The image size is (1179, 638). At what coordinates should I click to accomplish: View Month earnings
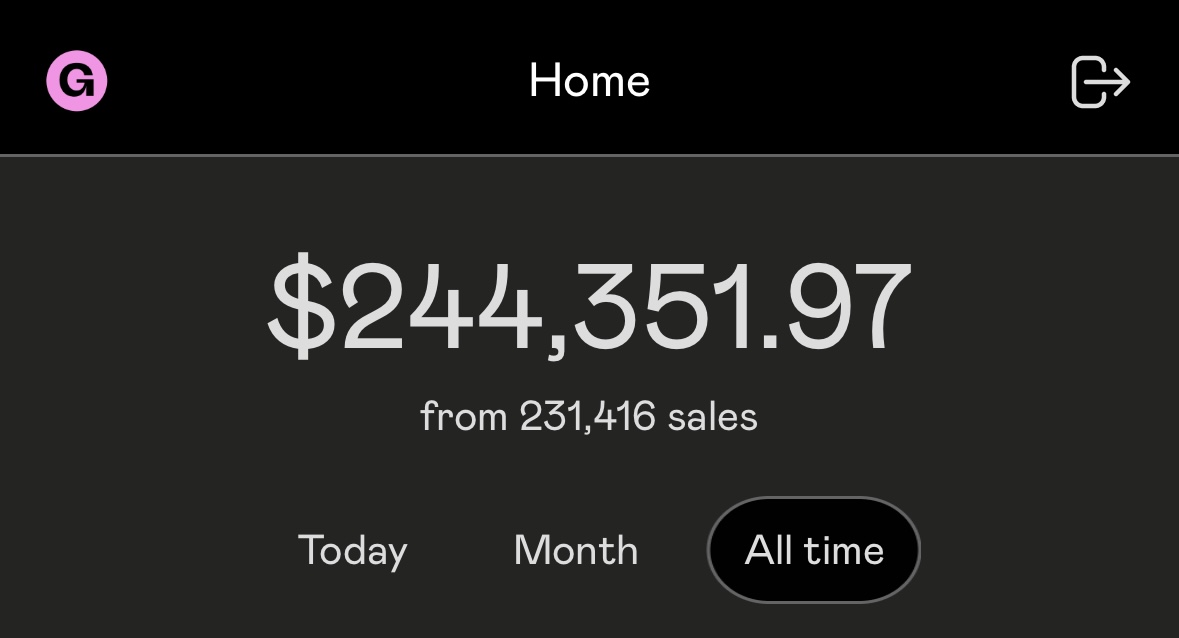575,550
